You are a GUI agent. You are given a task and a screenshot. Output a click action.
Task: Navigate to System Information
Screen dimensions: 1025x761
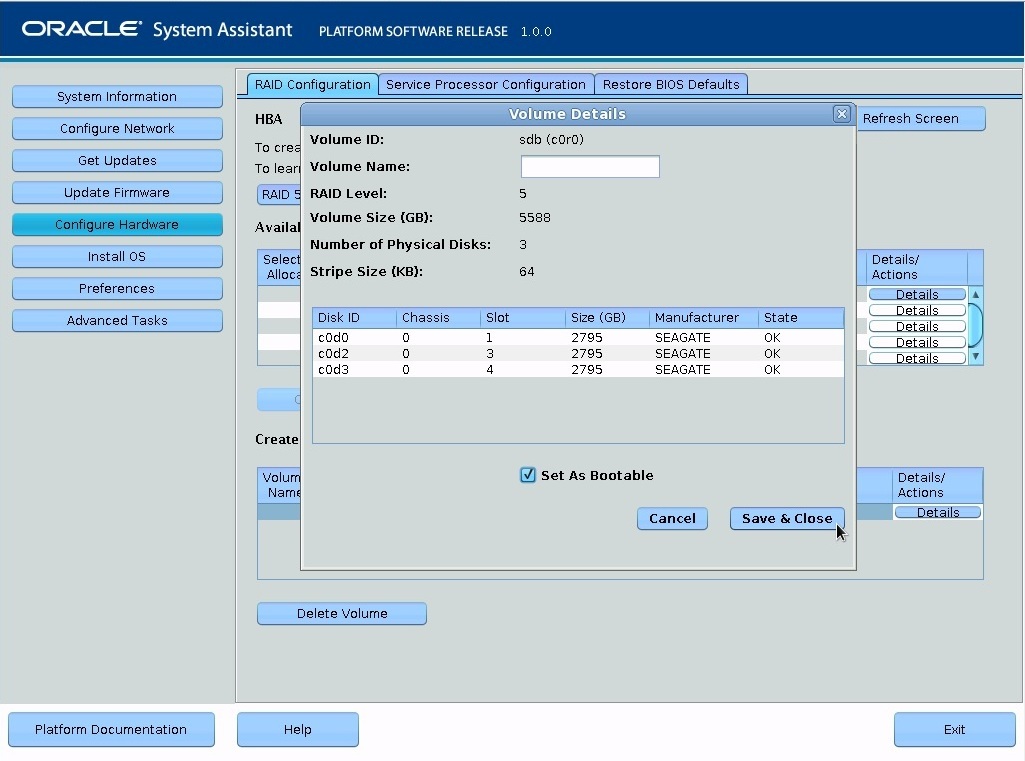tap(117, 96)
